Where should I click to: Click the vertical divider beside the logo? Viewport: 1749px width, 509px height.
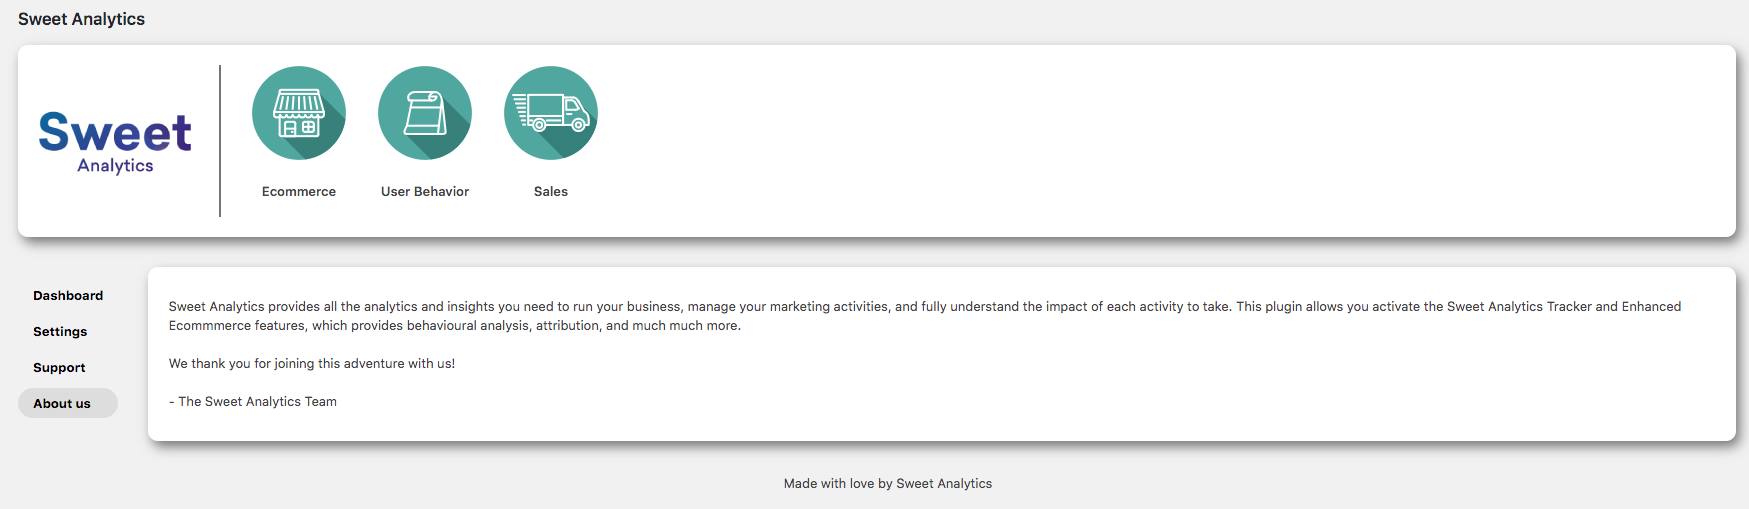pos(220,141)
